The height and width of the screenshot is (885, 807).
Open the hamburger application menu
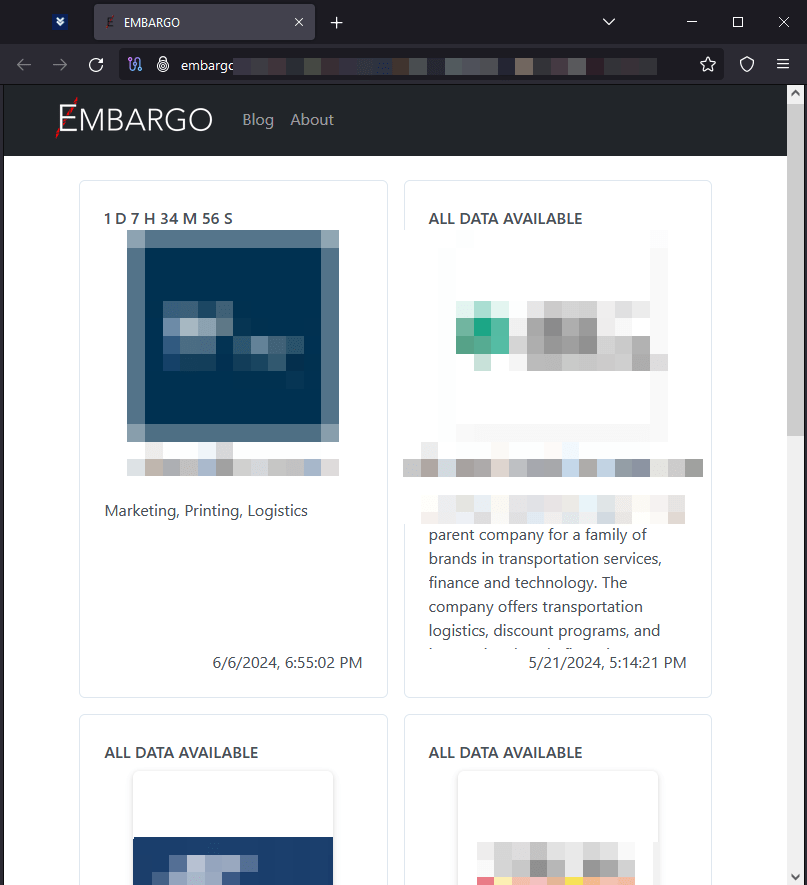point(783,64)
